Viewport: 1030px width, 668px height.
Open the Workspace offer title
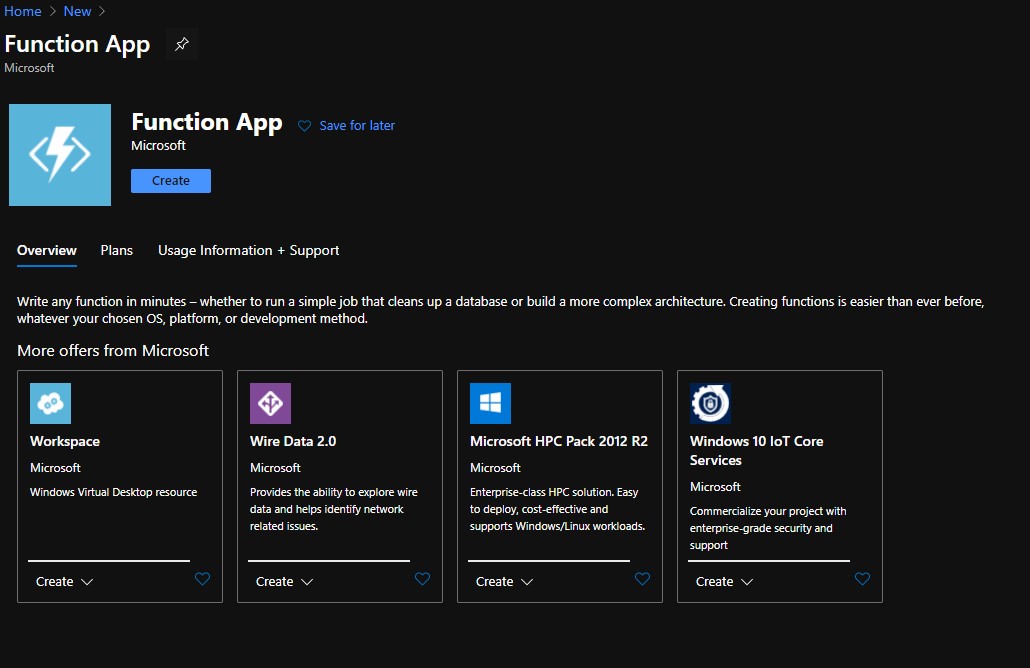(x=65, y=441)
